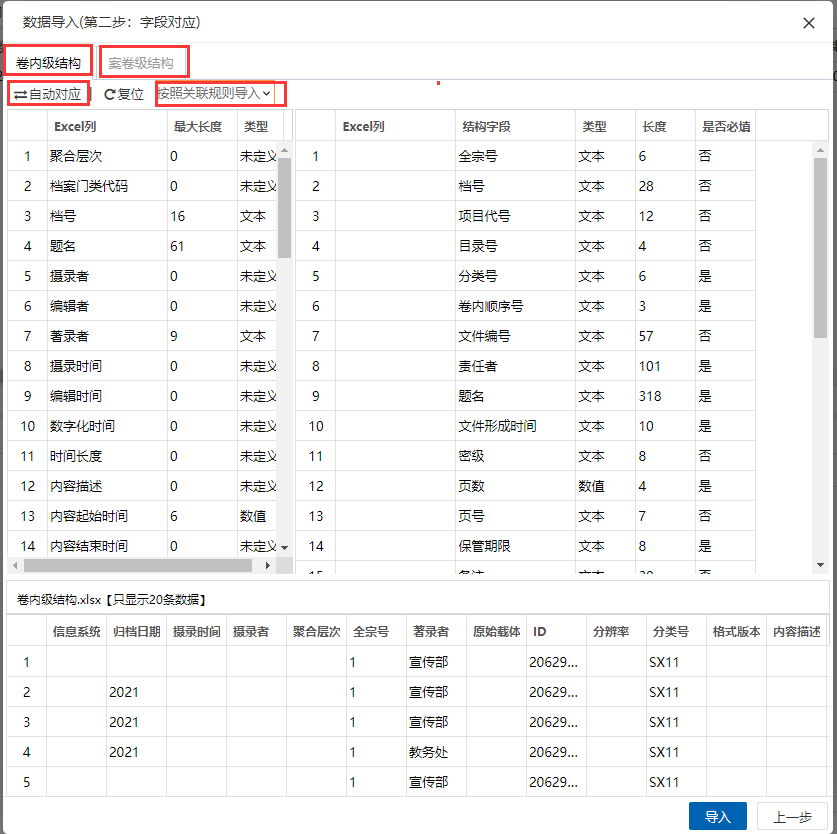Click the 上一步 button
Image resolution: width=837 pixels, height=834 pixels.
tap(792, 817)
